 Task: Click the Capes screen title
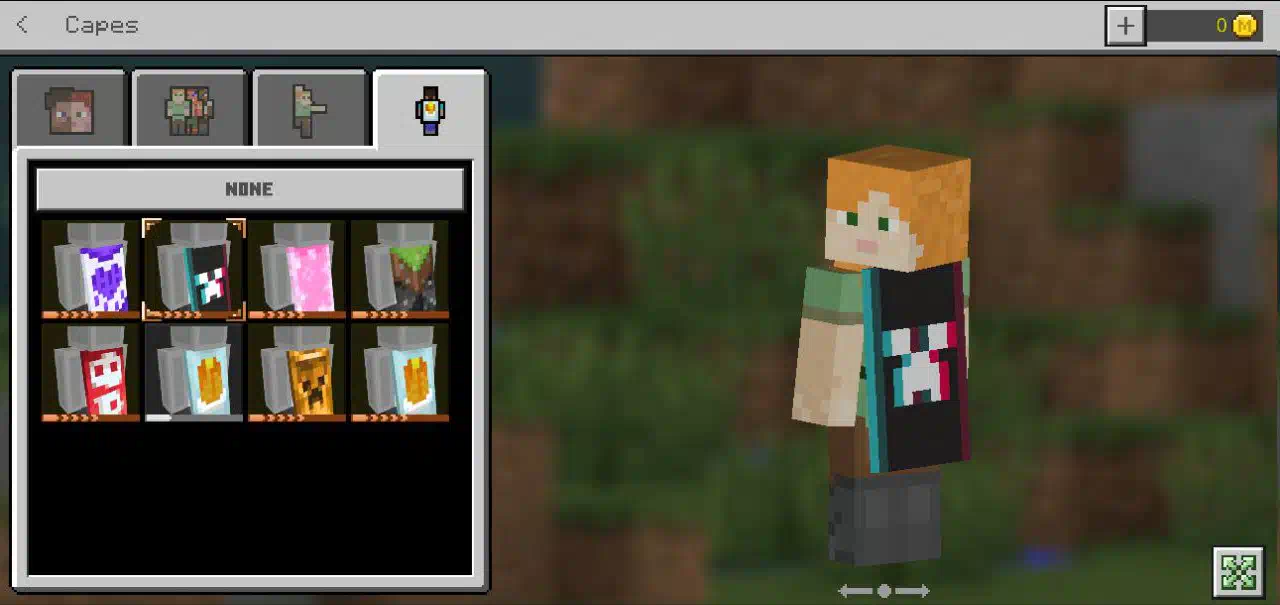click(102, 25)
